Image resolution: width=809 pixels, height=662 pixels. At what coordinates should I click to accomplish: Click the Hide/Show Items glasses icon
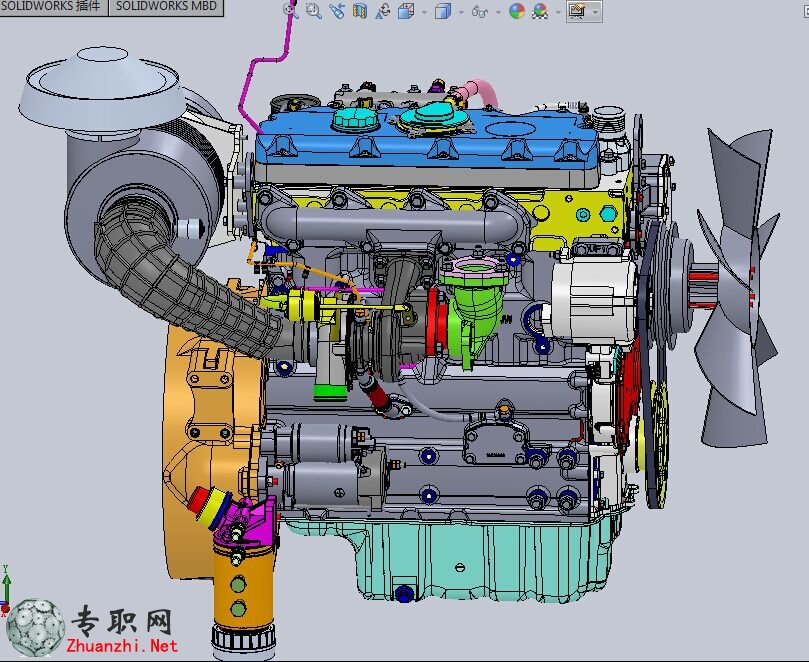tap(480, 11)
